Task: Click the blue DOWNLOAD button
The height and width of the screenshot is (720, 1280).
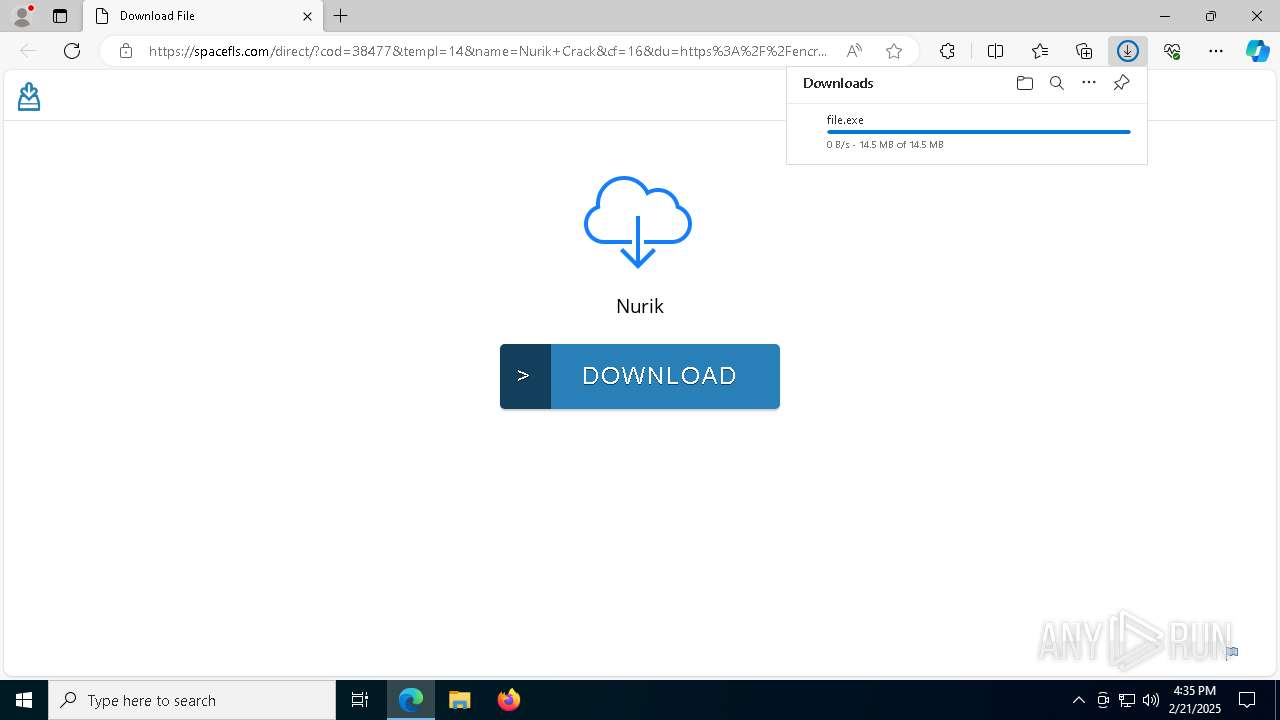Action: pyautogui.click(x=640, y=376)
